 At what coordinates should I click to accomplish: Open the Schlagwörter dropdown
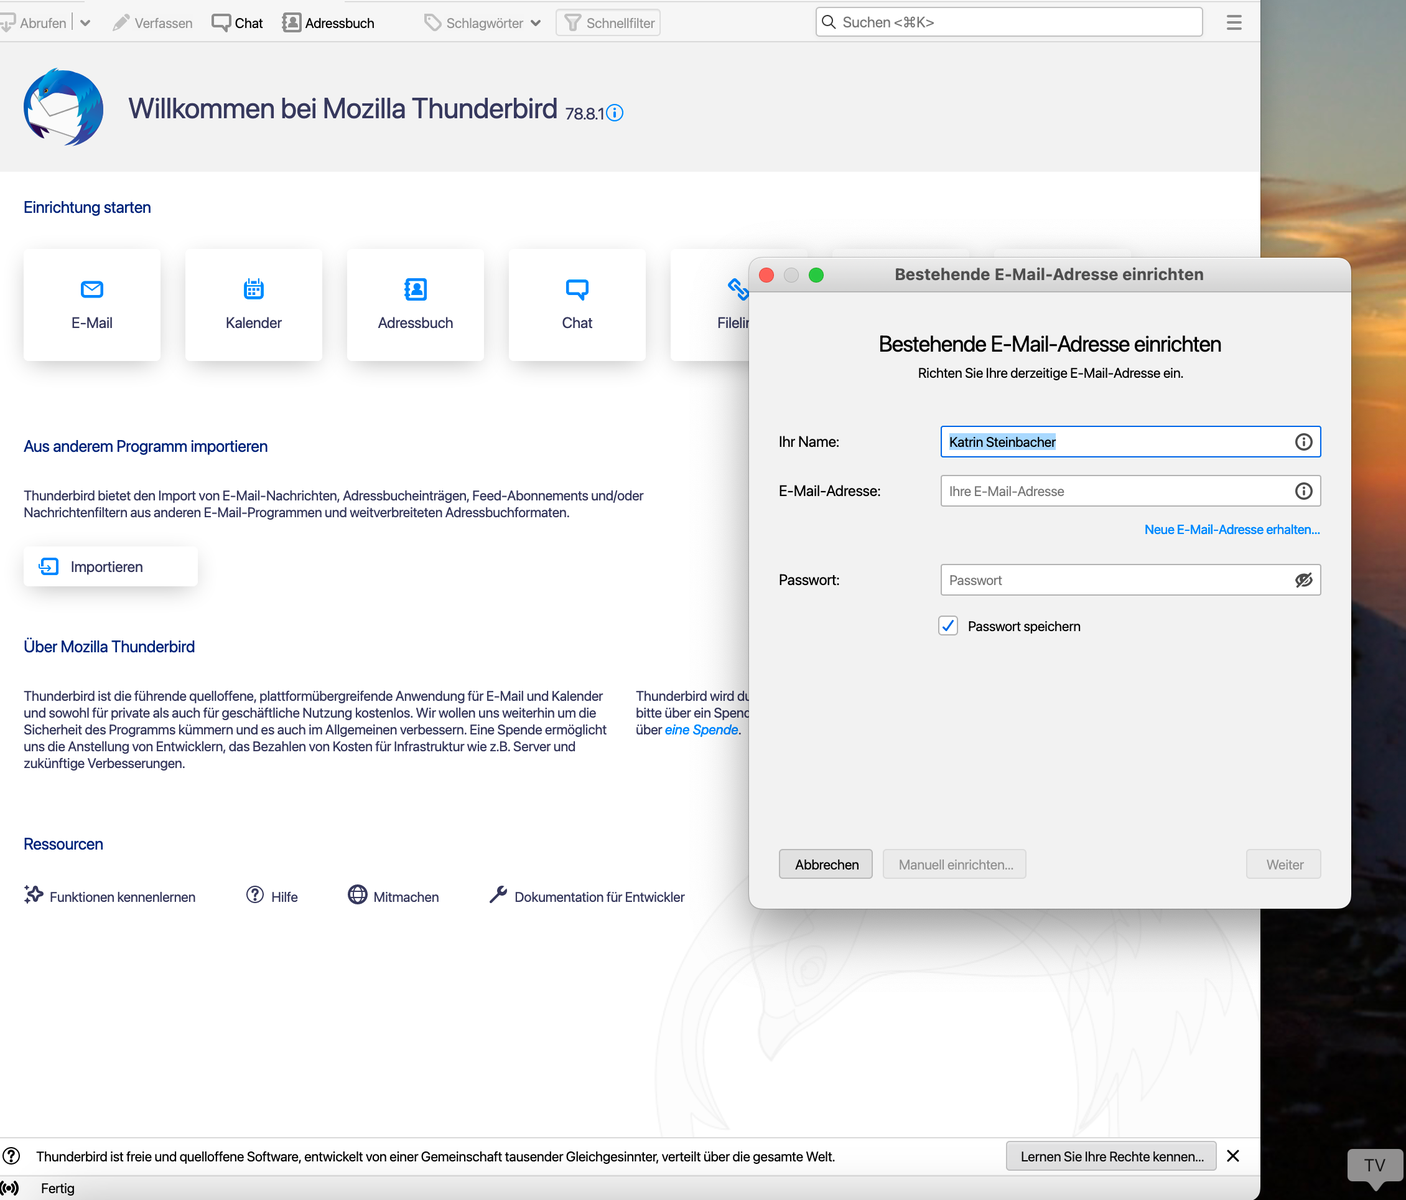[536, 23]
